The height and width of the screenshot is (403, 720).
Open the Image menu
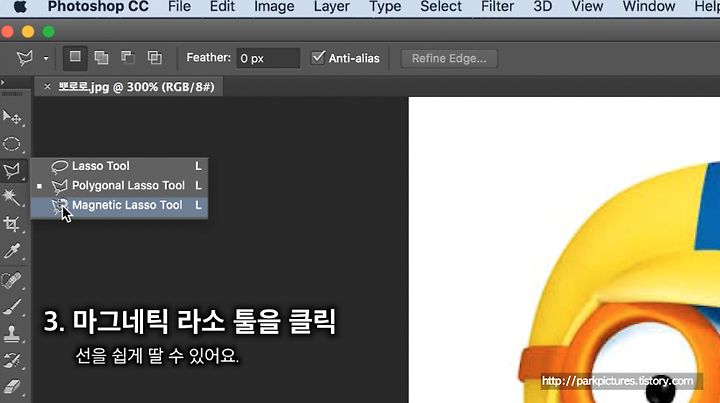274,7
